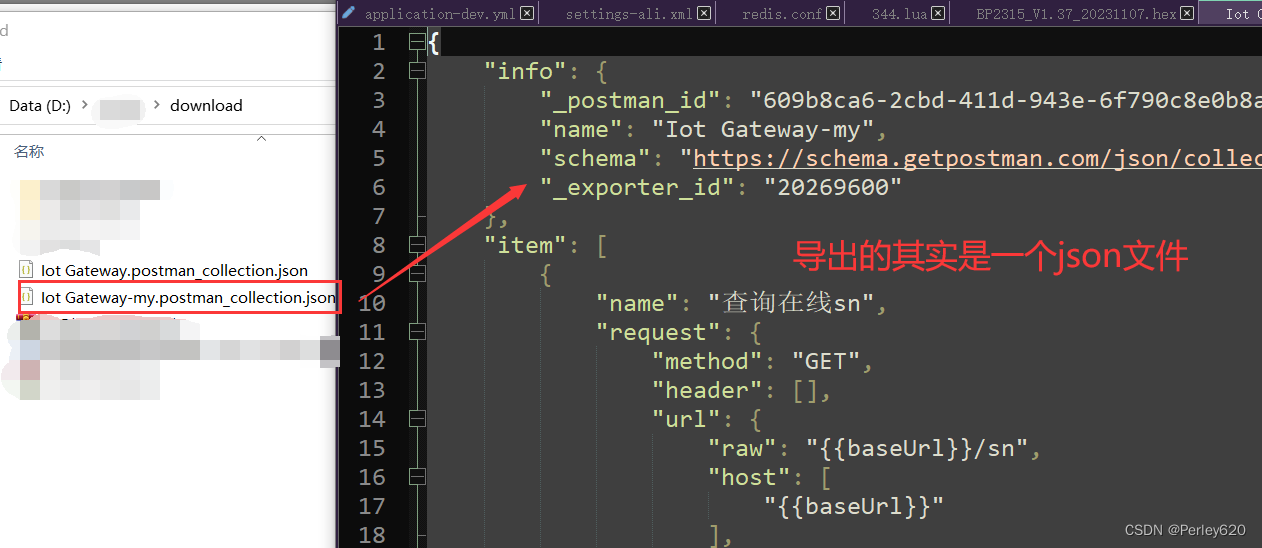1262x548 pixels.
Task: Switch to the 344.lua tab
Action: 898,14
